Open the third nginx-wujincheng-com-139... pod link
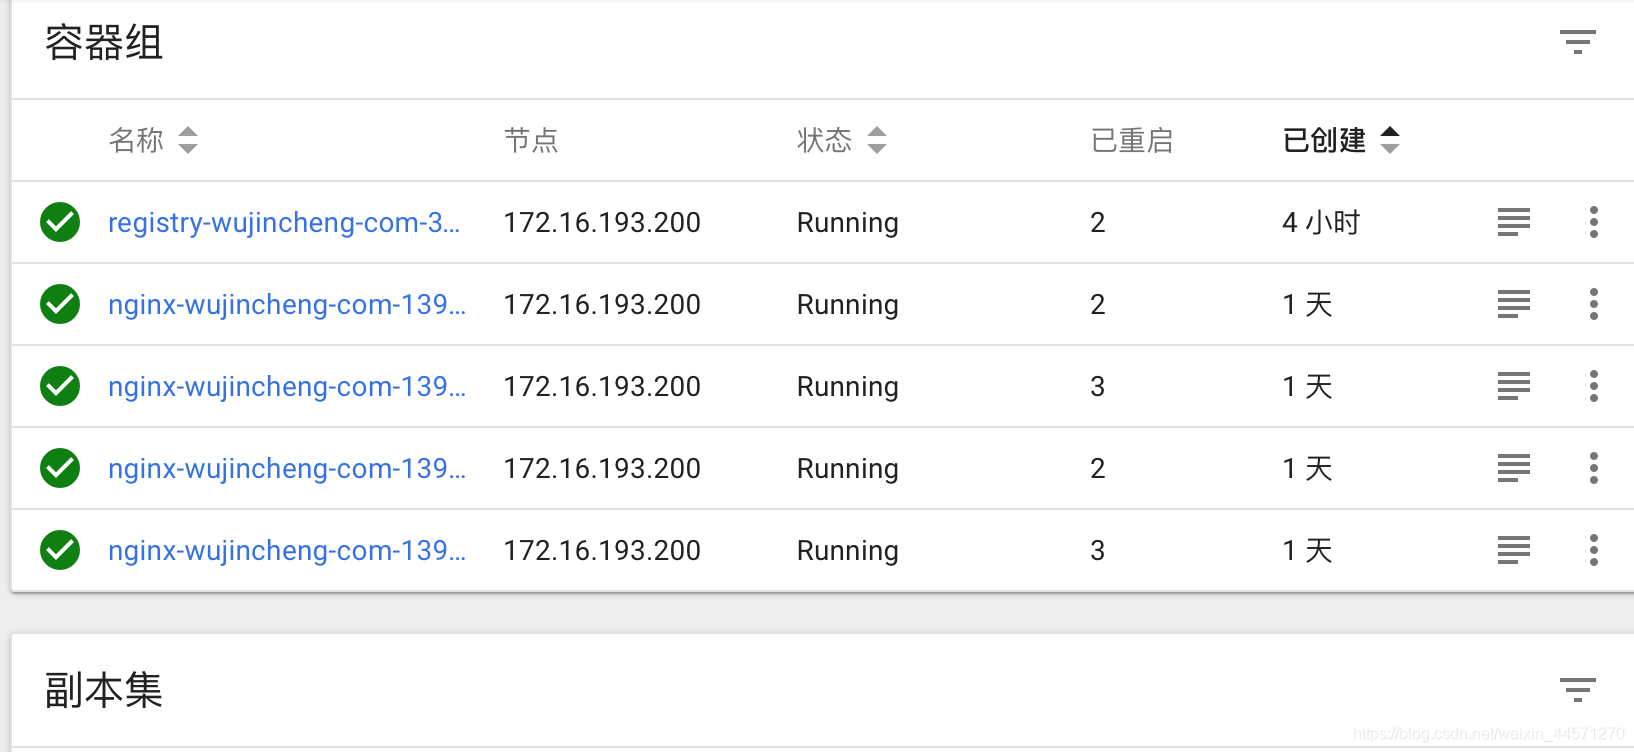1634x752 pixels. (x=287, y=468)
